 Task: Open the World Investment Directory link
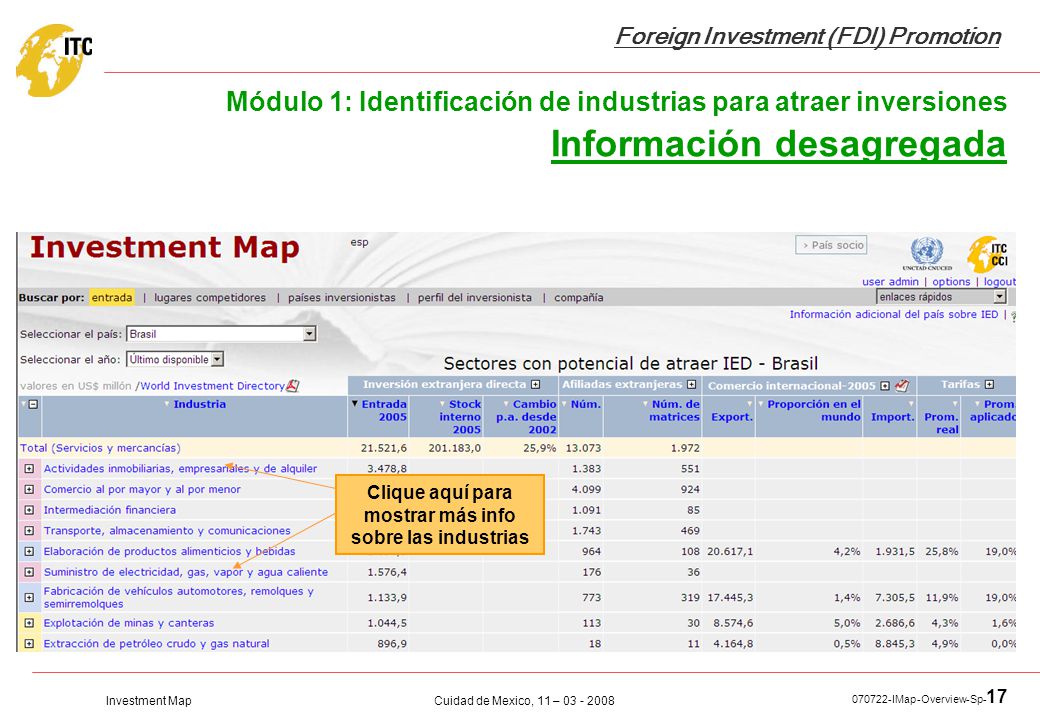pyautogui.click(x=212, y=386)
